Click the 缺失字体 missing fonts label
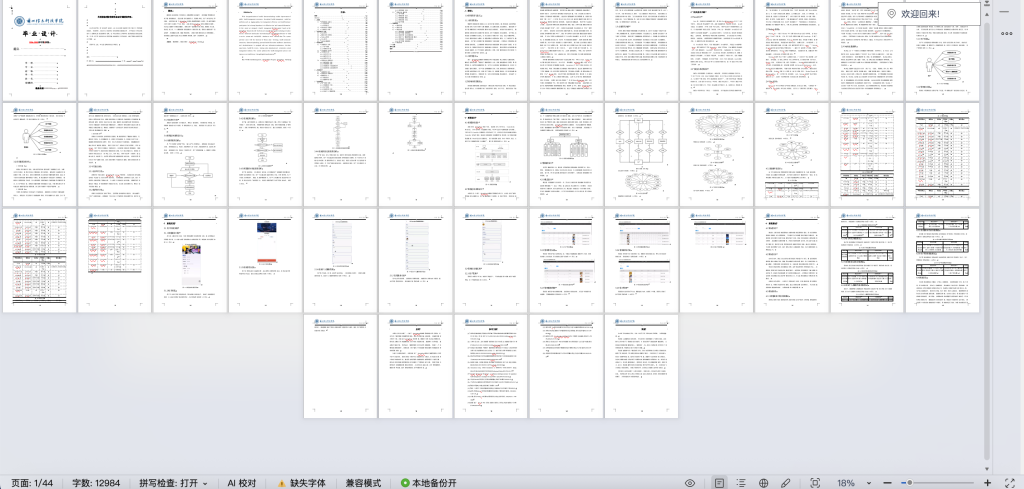The image size is (1024, 489). click(x=308, y=483)
